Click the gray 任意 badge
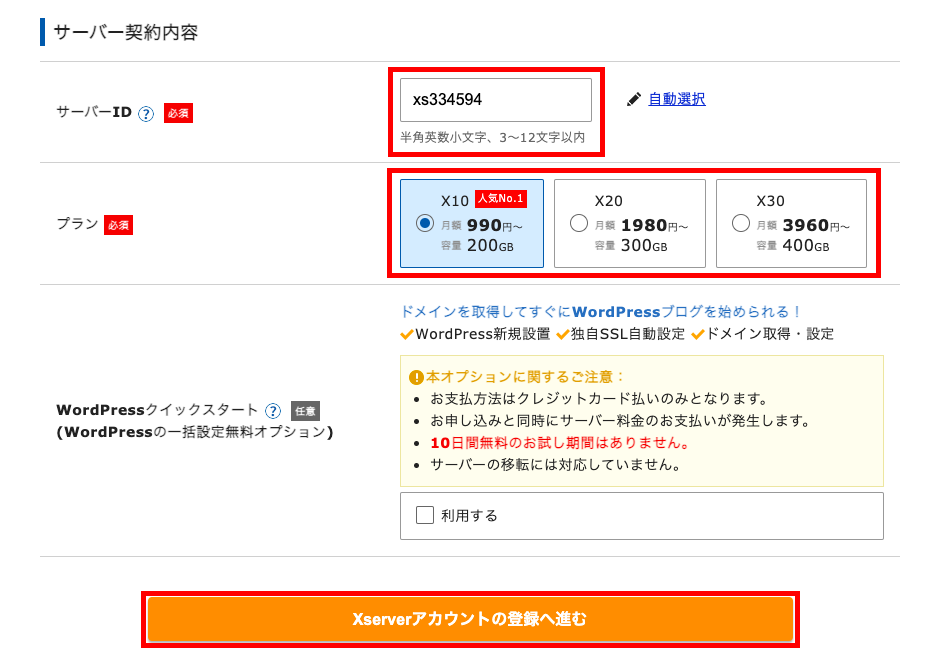 tap(305, 410)
